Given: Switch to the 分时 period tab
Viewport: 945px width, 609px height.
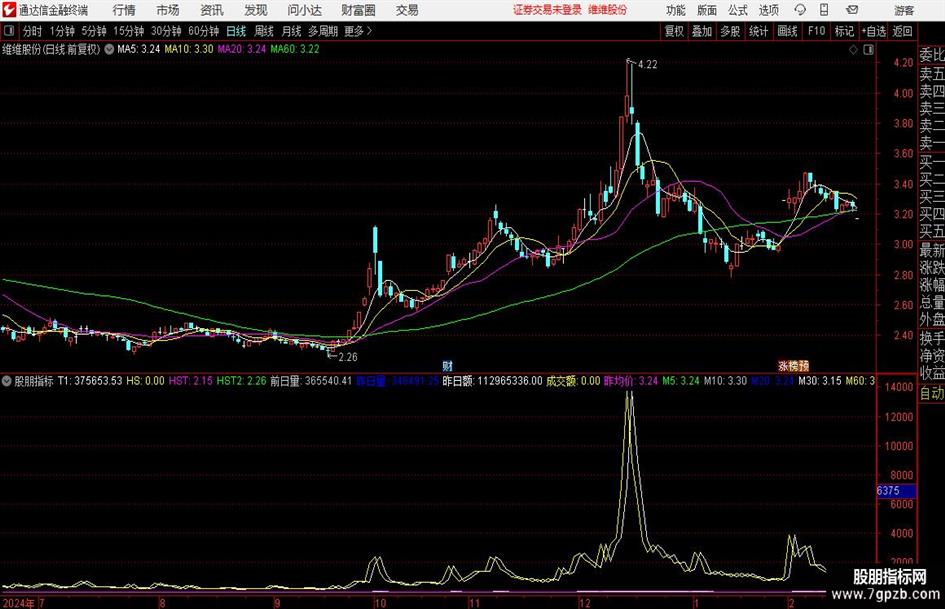Looking at the screenshot, I should (33, 31).
